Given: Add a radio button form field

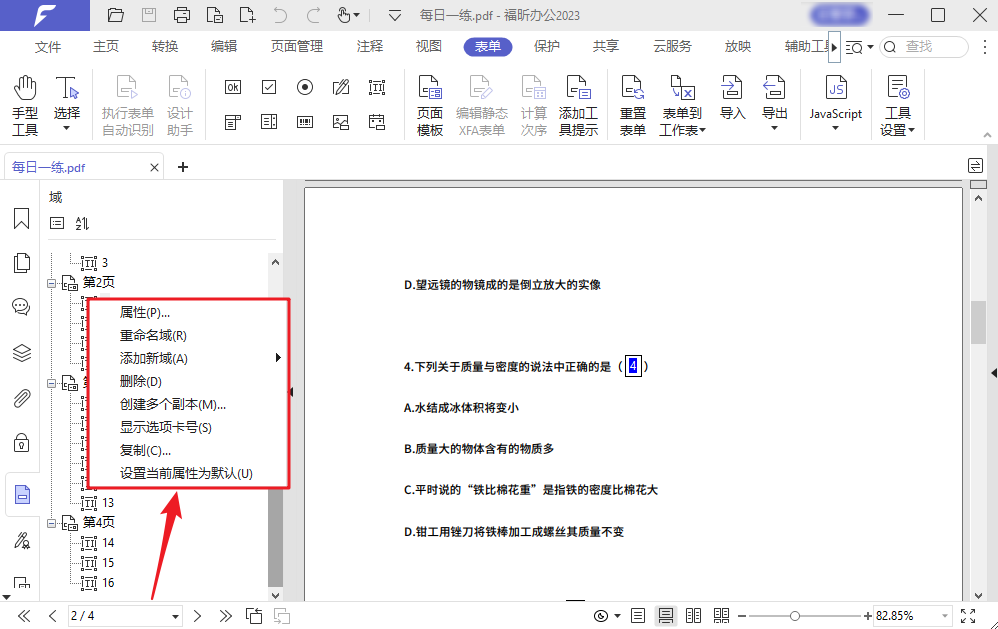Looking at the screenshot, I should [305, 88].
